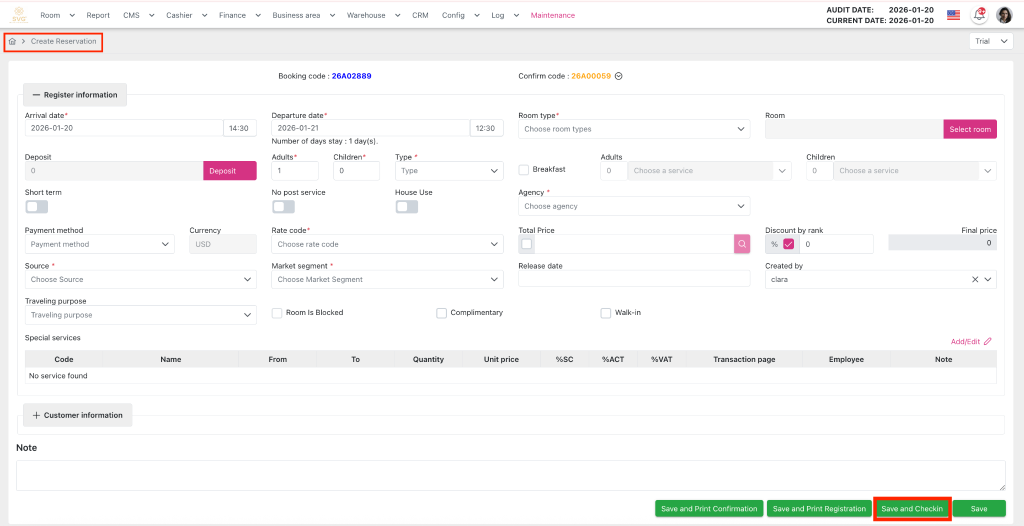
Task: Open the Warehouse menu
Action: (x=370, y=15)
